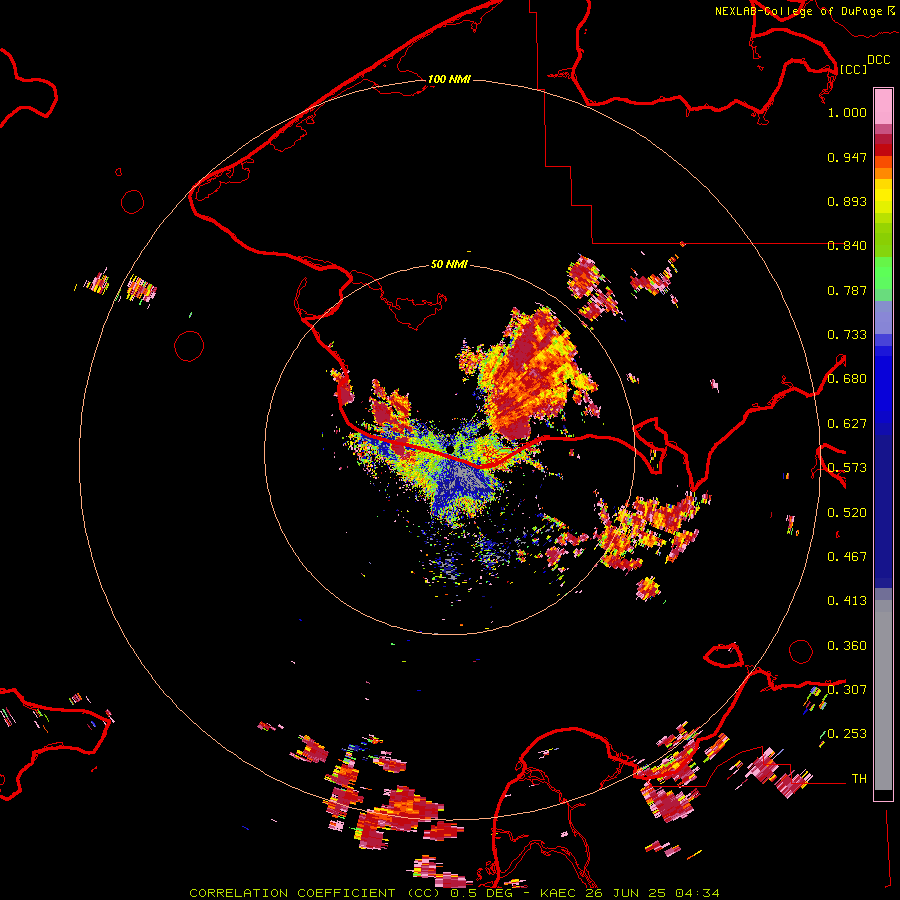
Task: Select the 0.893 scale value
Action: 847,201
